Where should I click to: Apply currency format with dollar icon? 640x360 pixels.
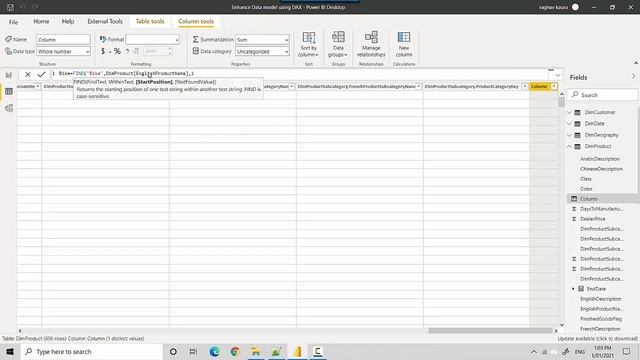(103, 51)
